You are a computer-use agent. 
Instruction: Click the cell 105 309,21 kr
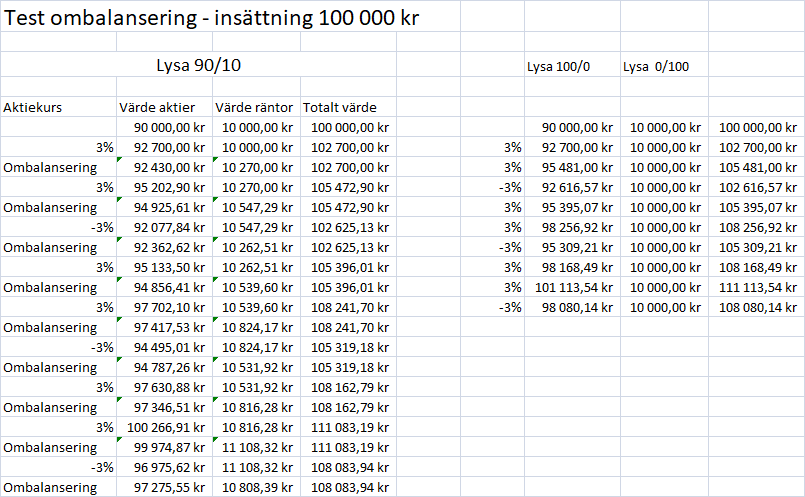758,247
